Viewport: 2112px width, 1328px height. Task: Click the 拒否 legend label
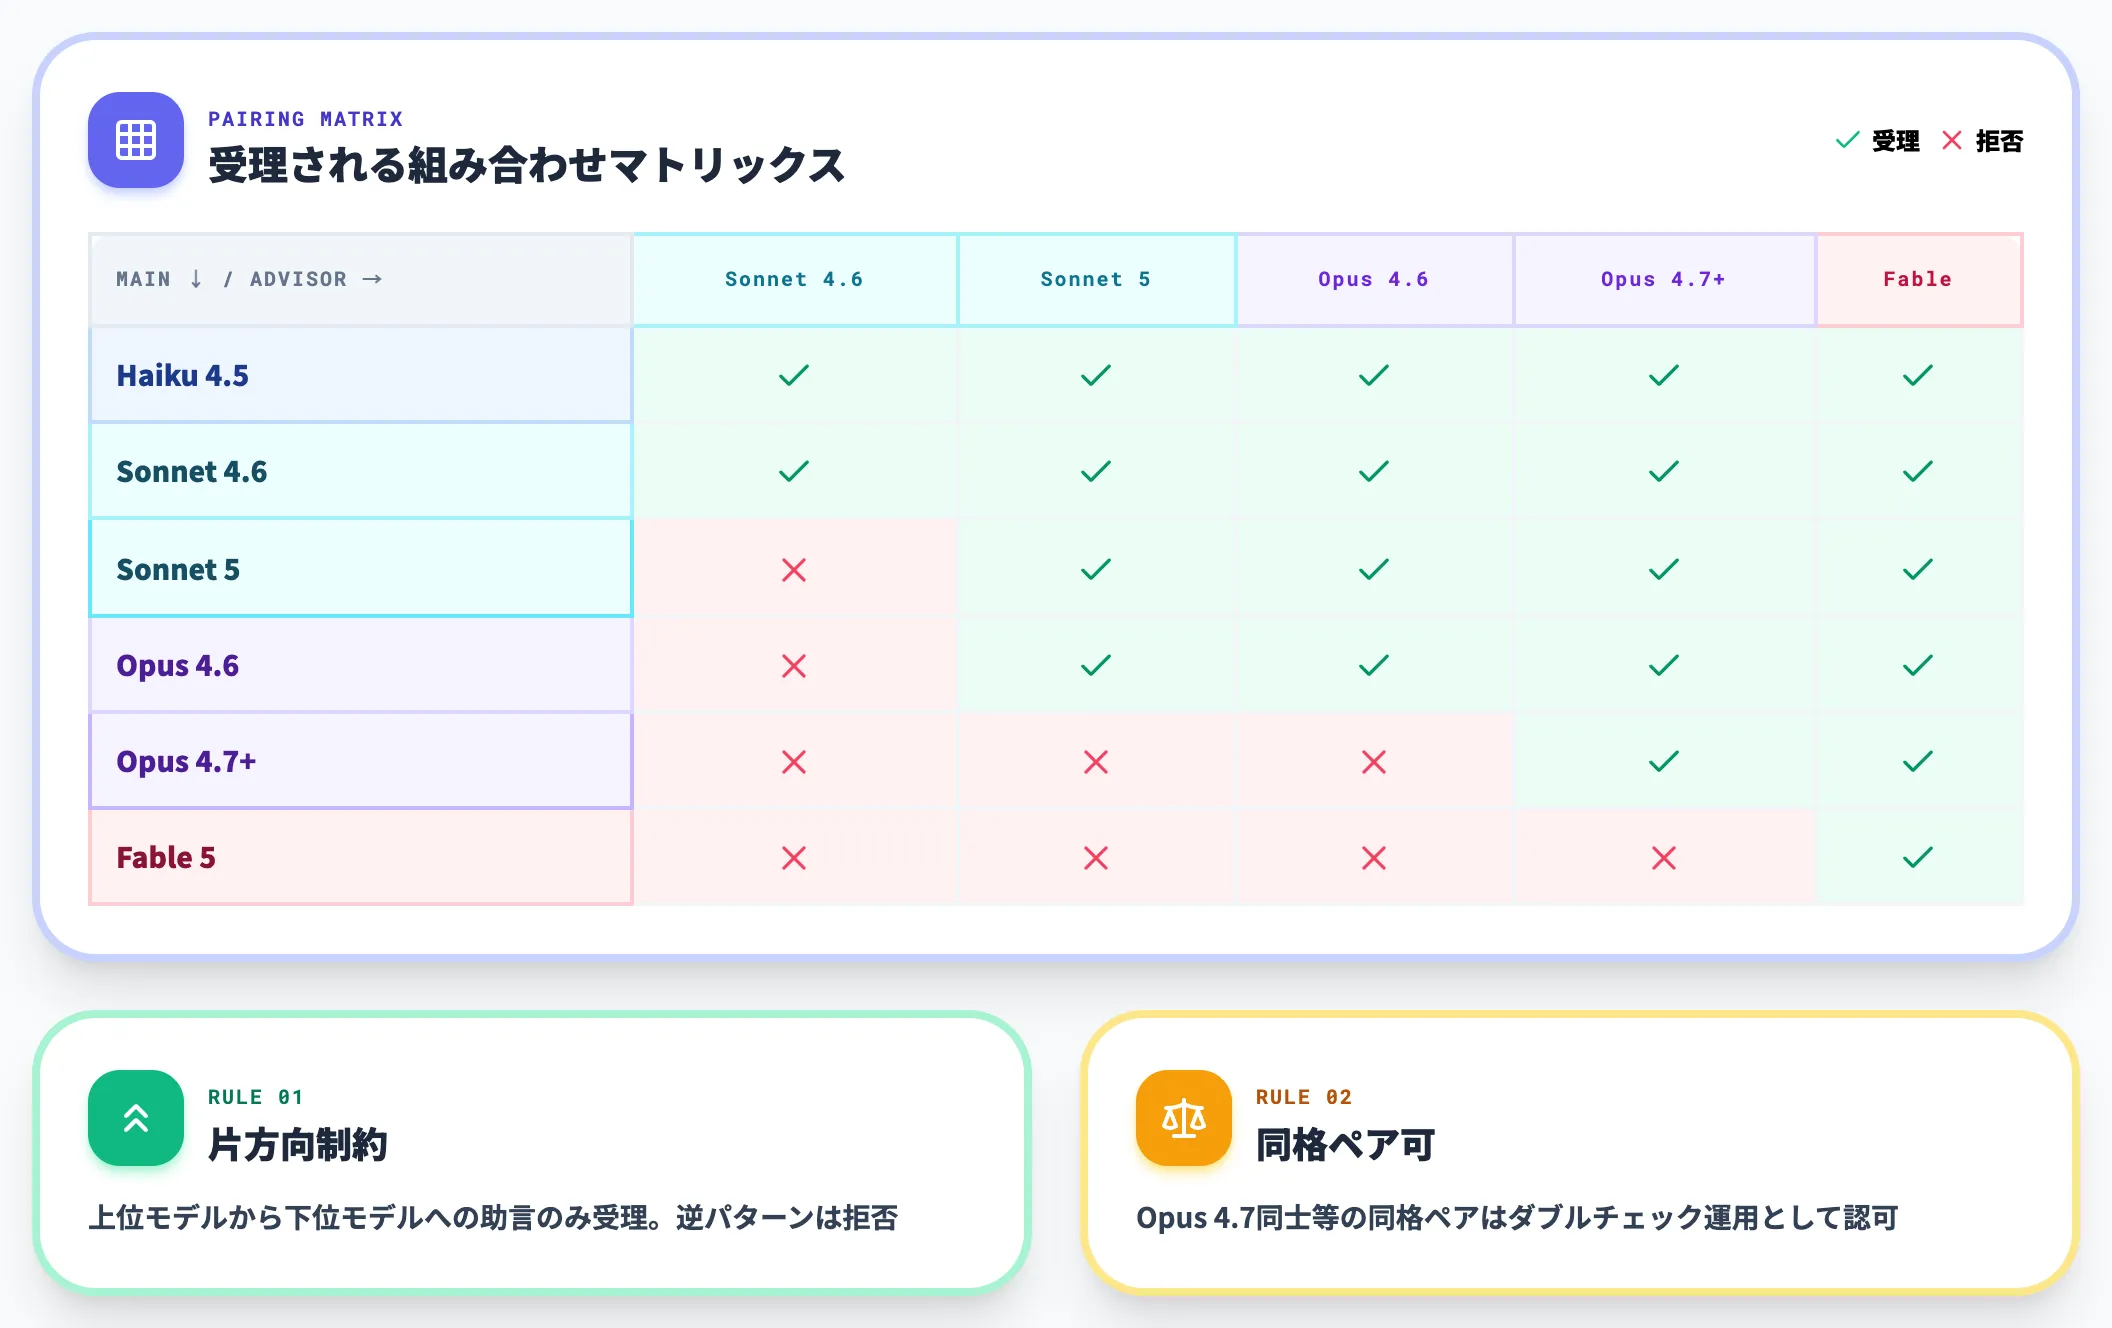[2000, 141]
